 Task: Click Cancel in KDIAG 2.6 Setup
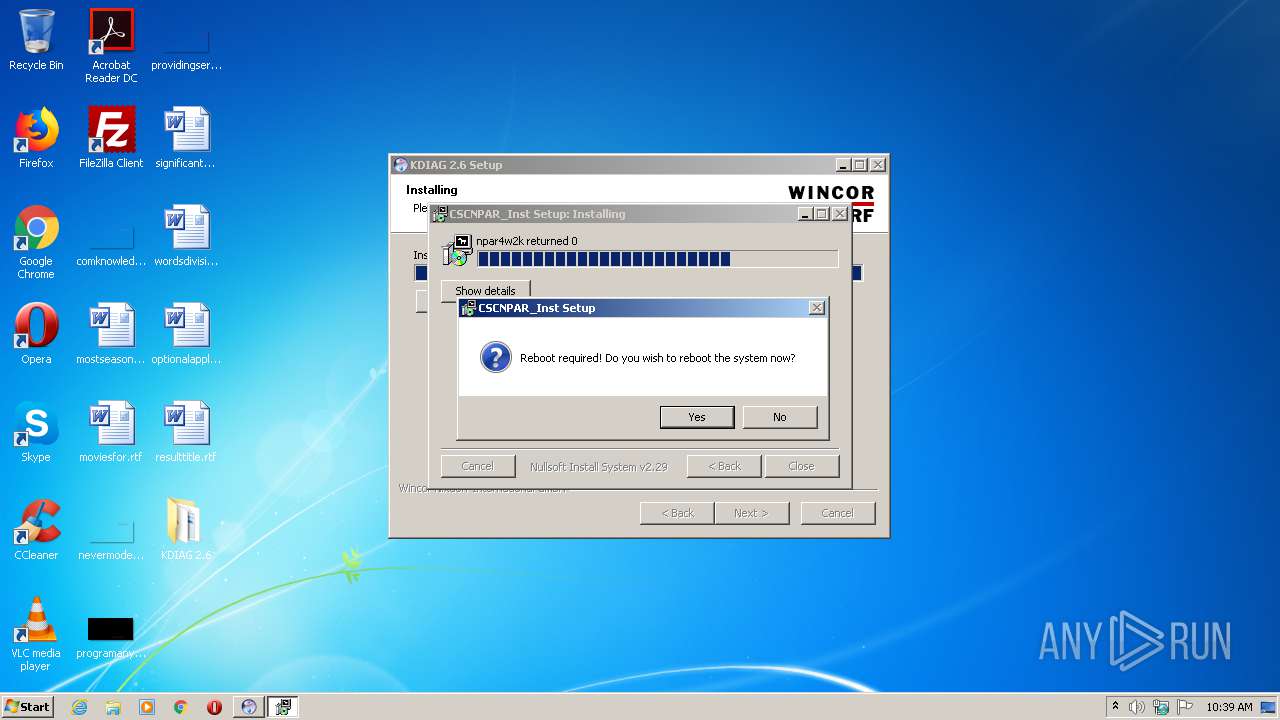[x=837, y=513]
